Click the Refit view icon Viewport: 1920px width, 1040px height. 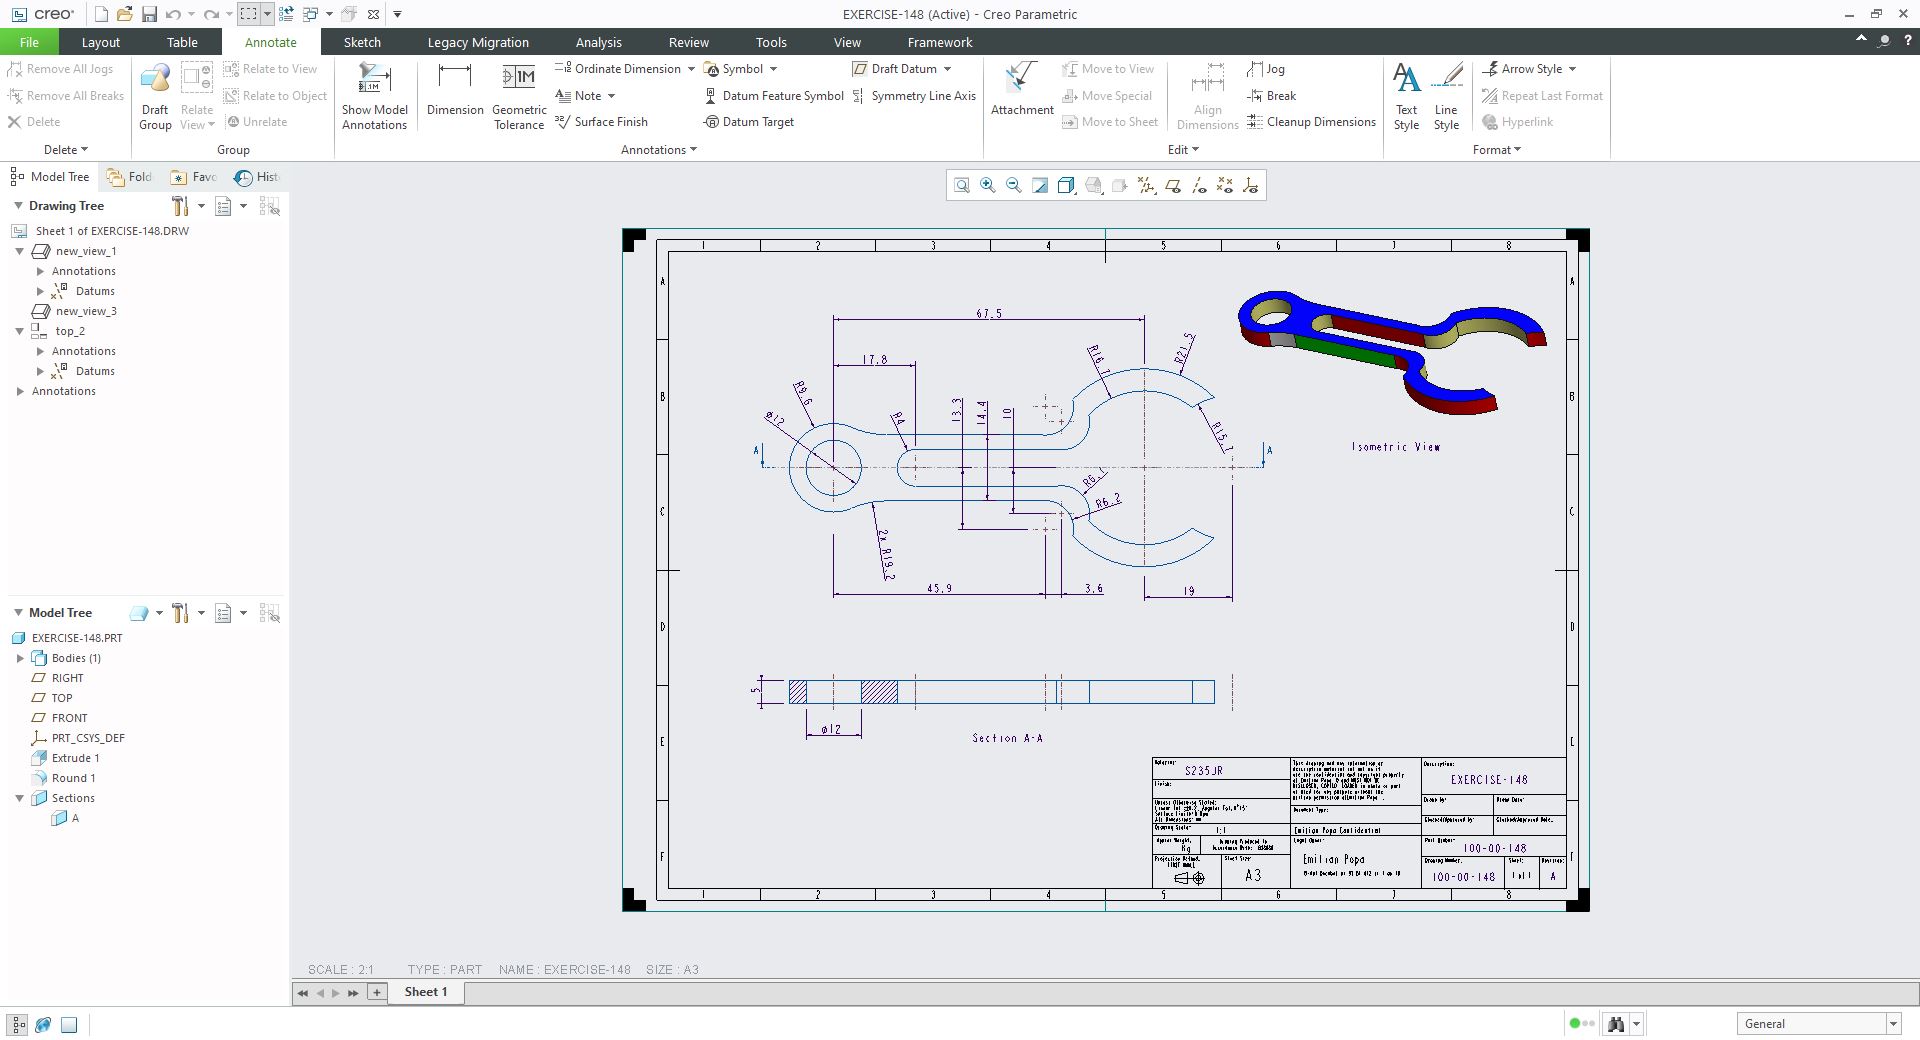pyautogui.click(x=961, y=186)
